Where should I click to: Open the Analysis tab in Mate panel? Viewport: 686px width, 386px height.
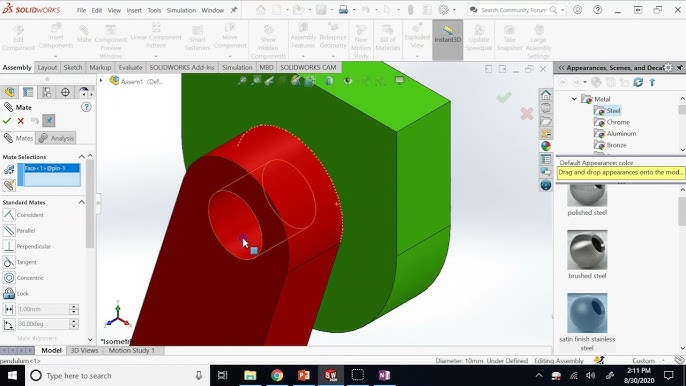click(56, 138)
